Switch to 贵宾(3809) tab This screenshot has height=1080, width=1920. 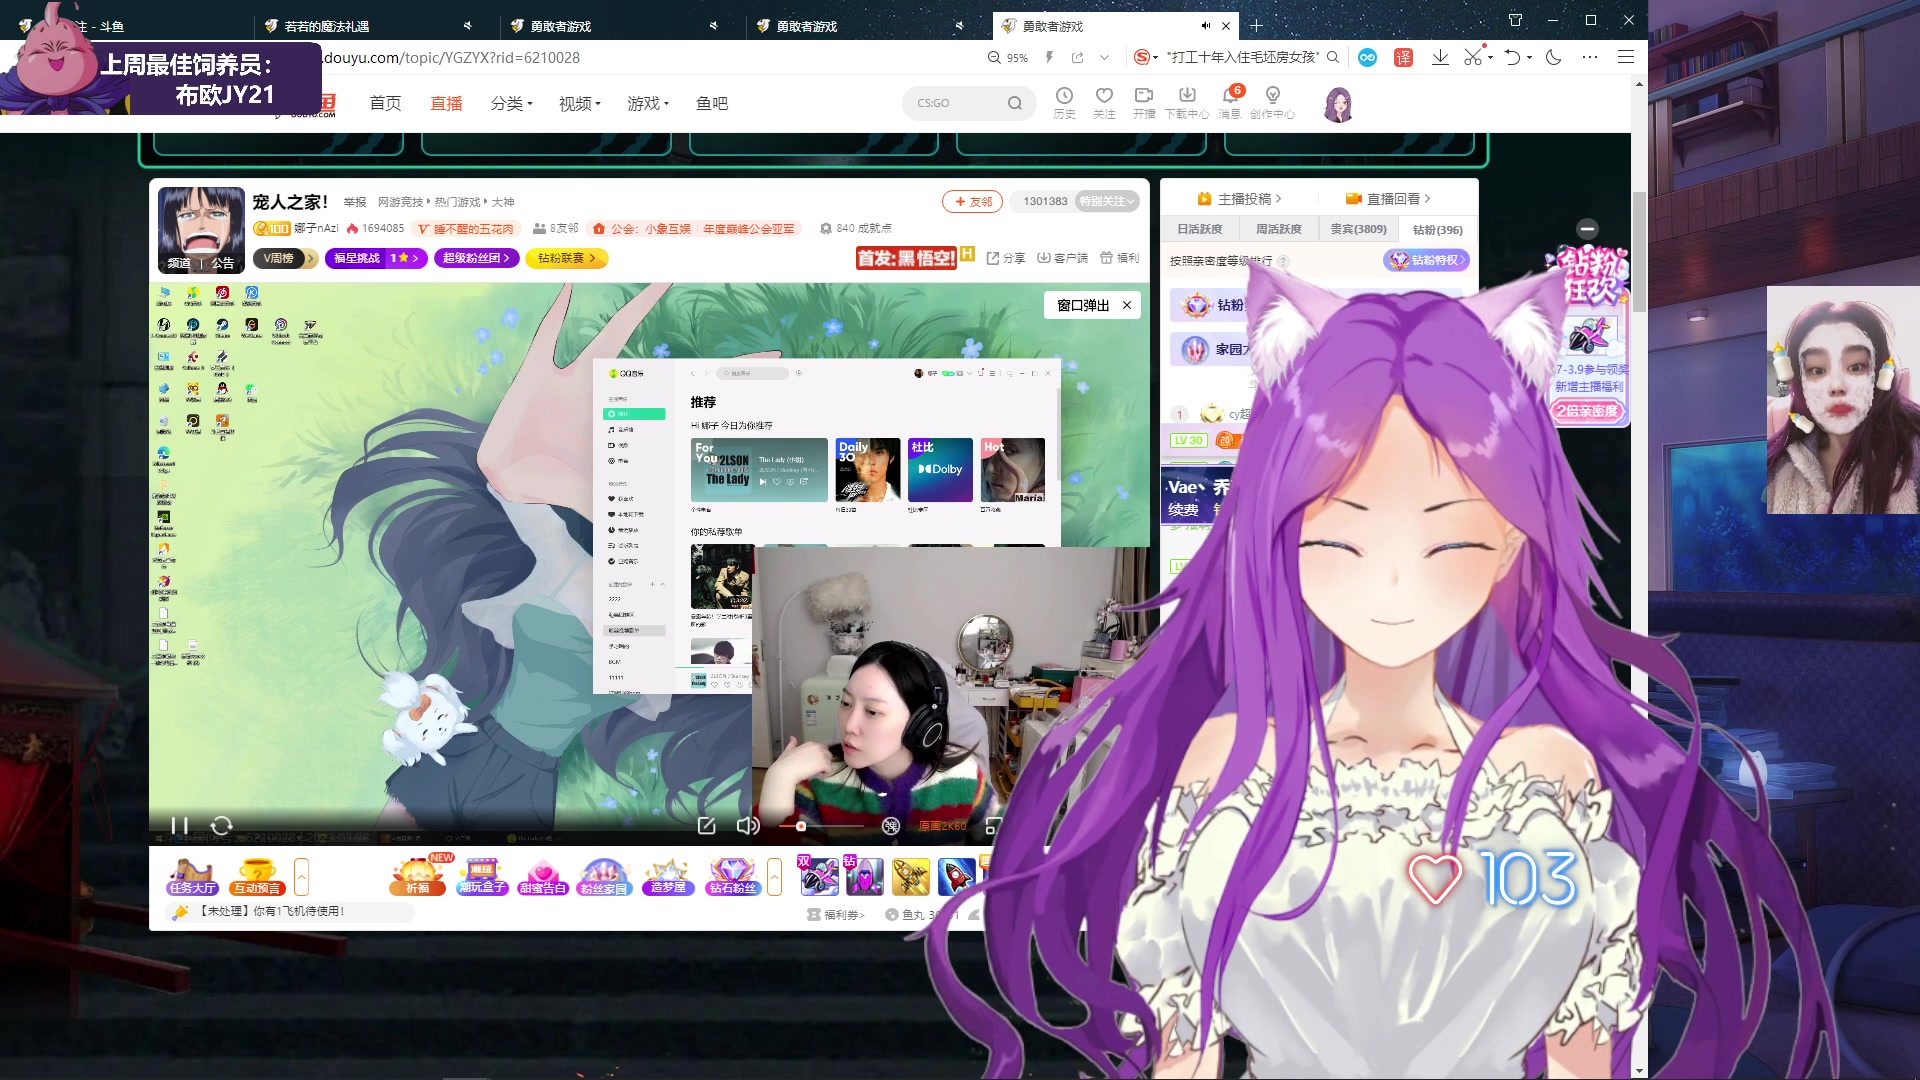pos(1358,229)
